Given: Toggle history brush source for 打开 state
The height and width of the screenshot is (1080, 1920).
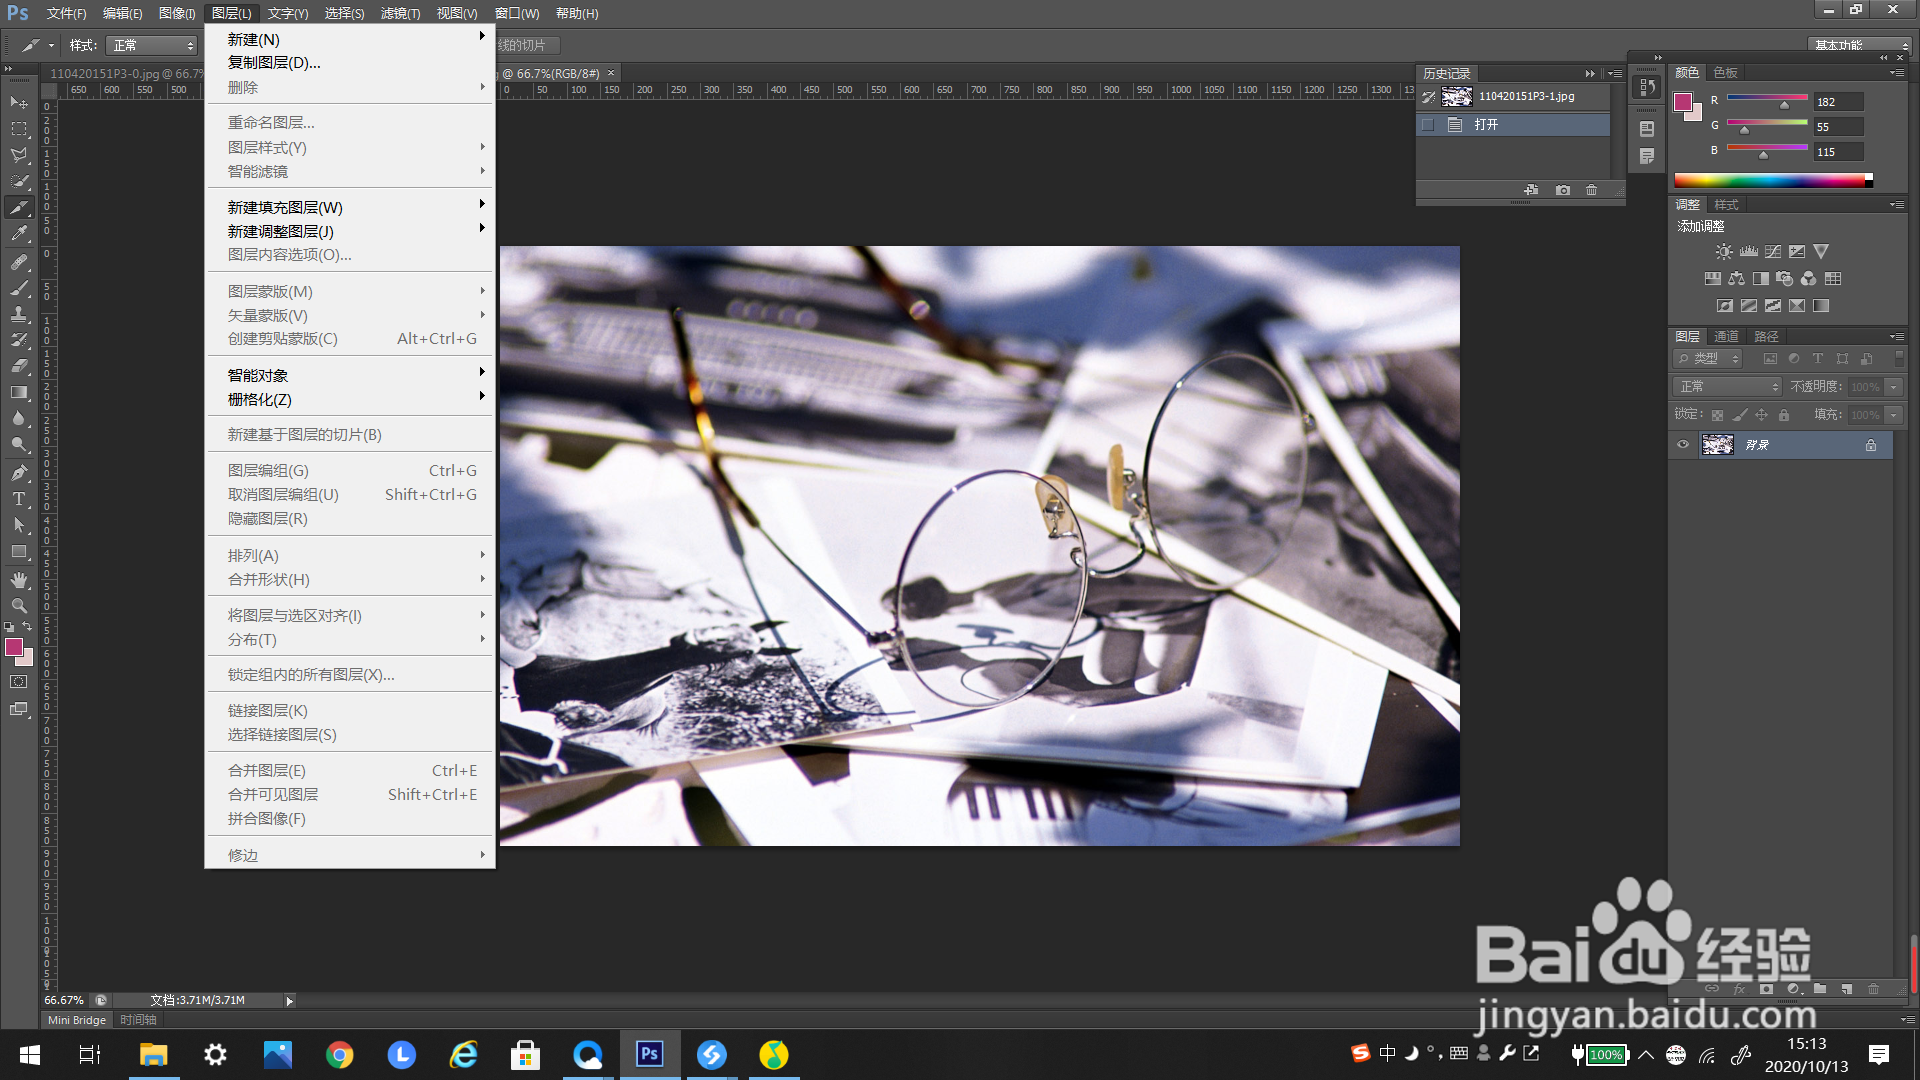Looking at the screenshot, I should point(1428,125).
